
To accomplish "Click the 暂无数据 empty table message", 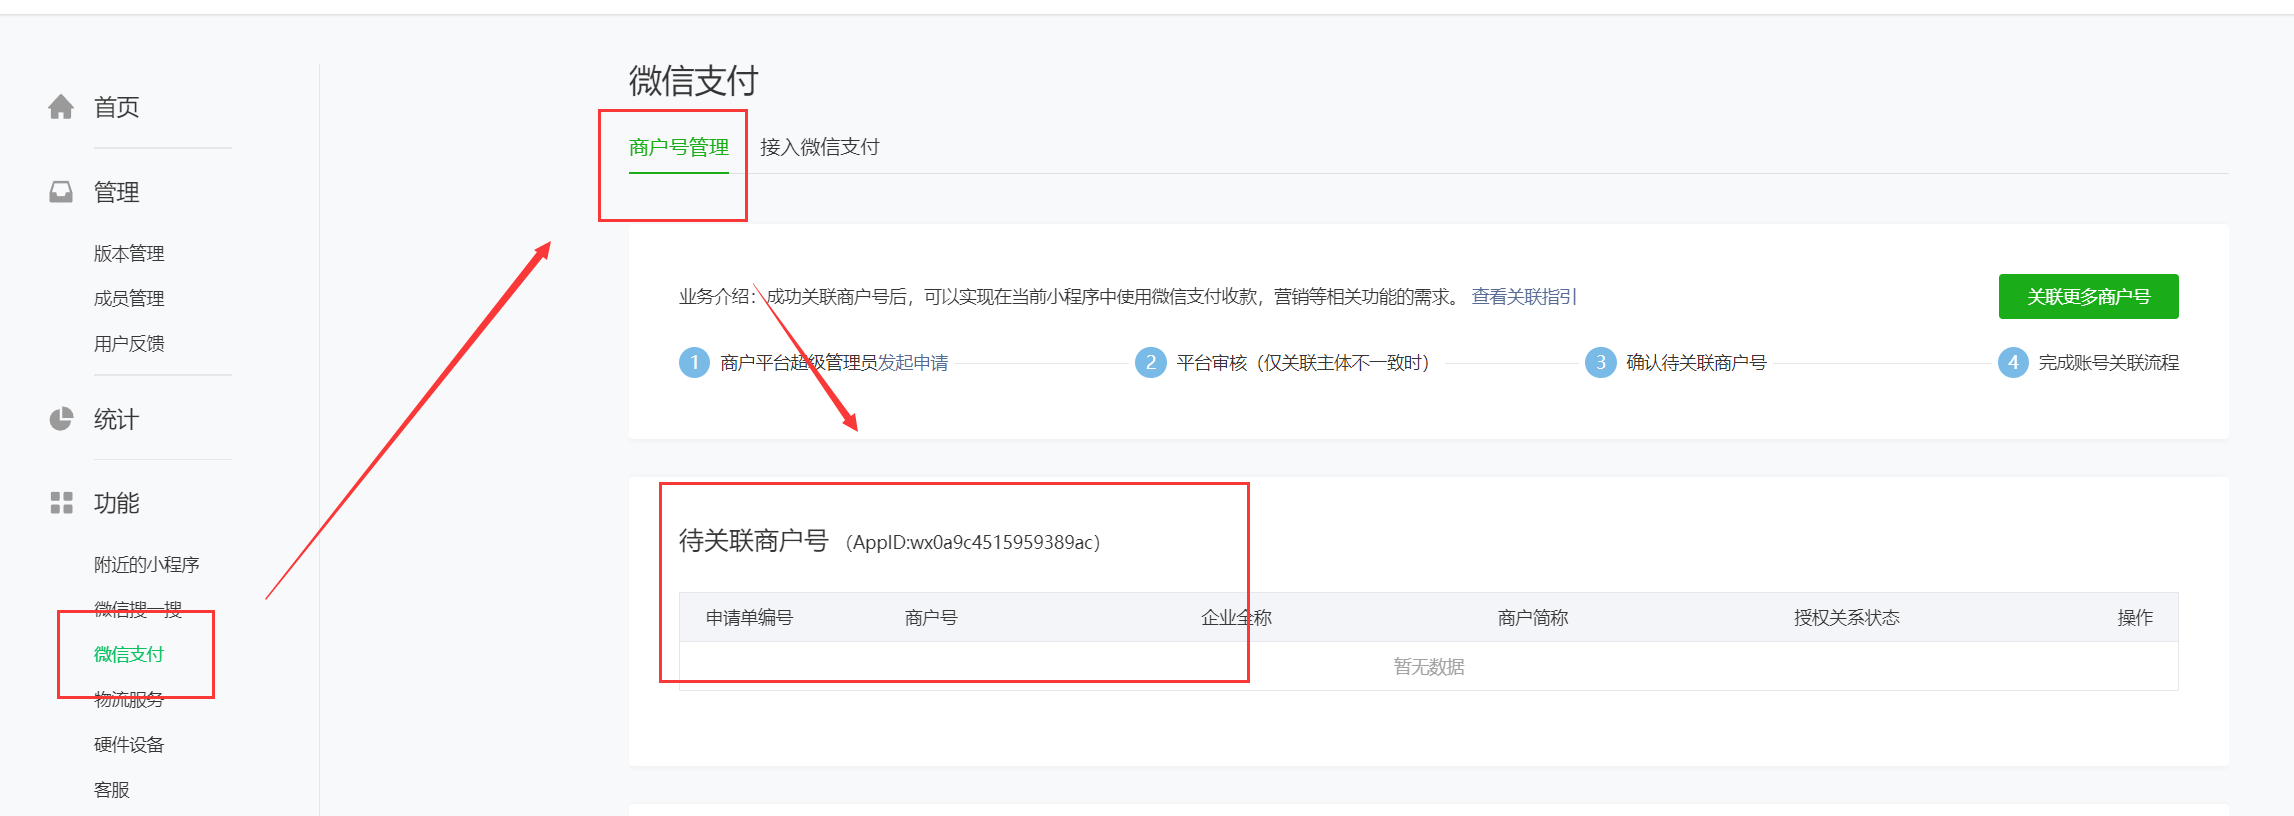I will point(1429,667).
